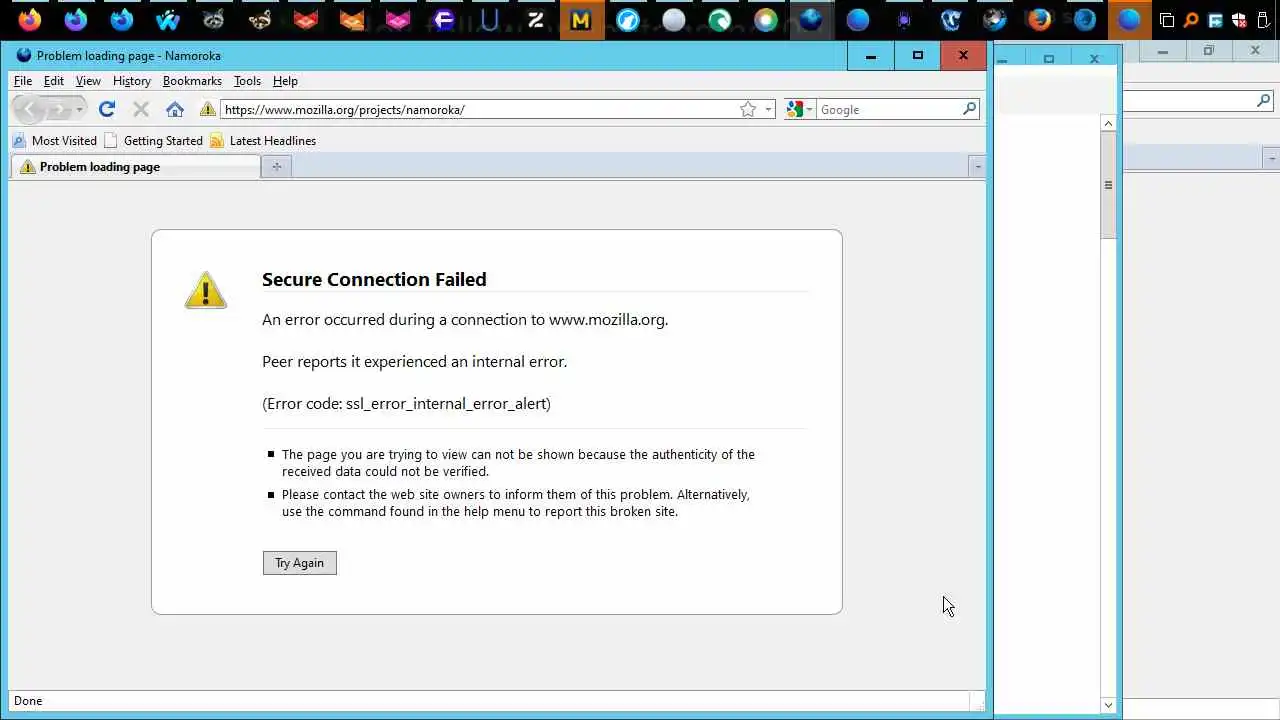
Task: Open the Waterfox W taskbar icon
Action: coord(168,20)
